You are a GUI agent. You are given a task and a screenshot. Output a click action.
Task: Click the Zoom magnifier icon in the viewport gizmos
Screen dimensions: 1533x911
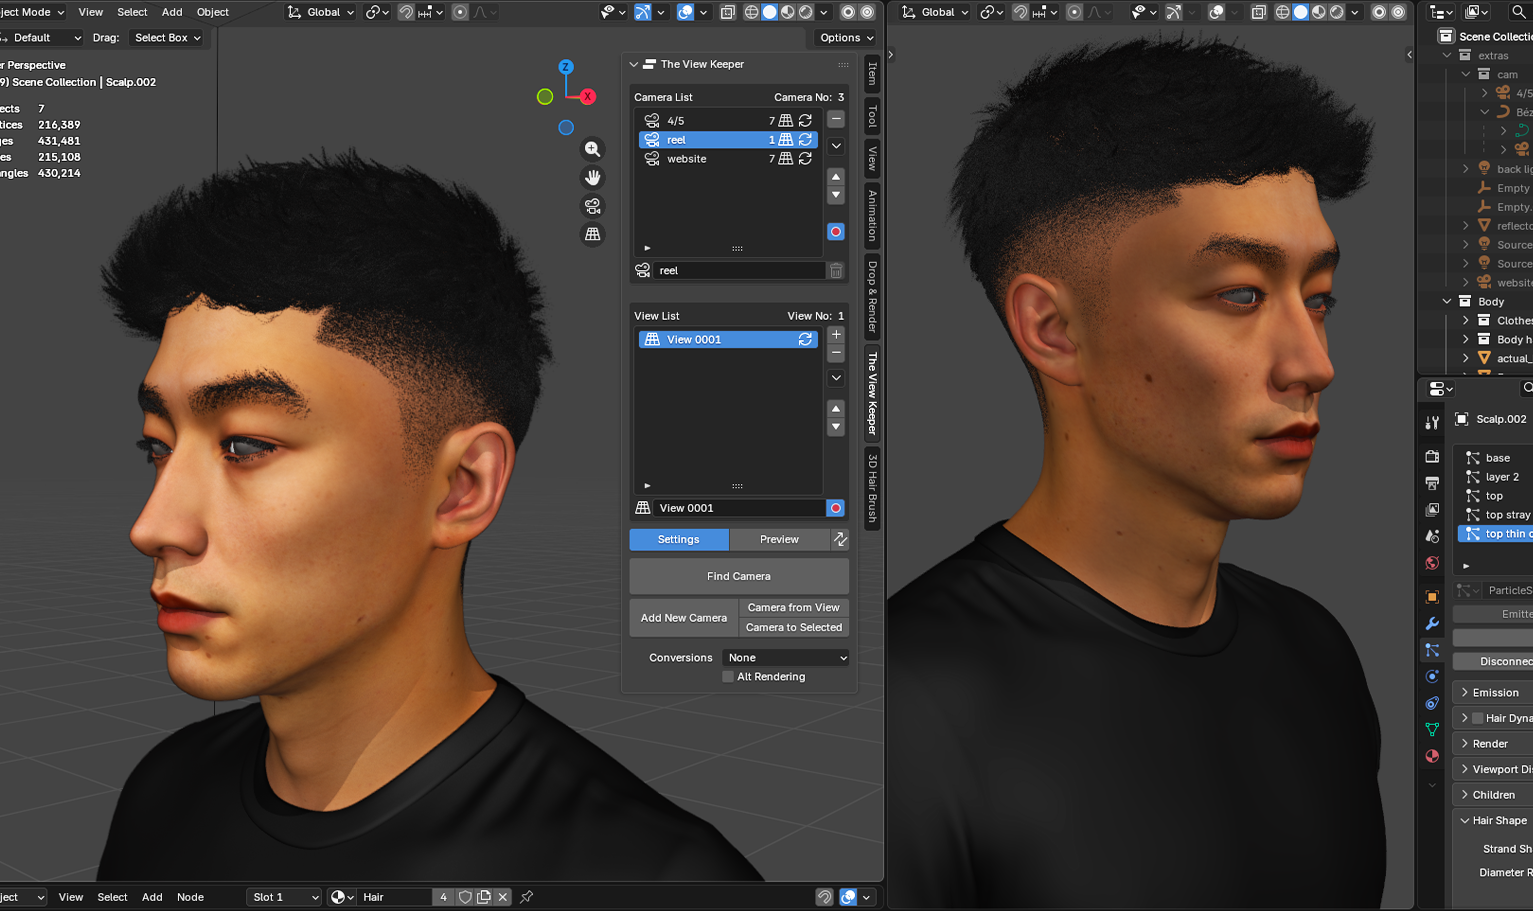[592, 148]
